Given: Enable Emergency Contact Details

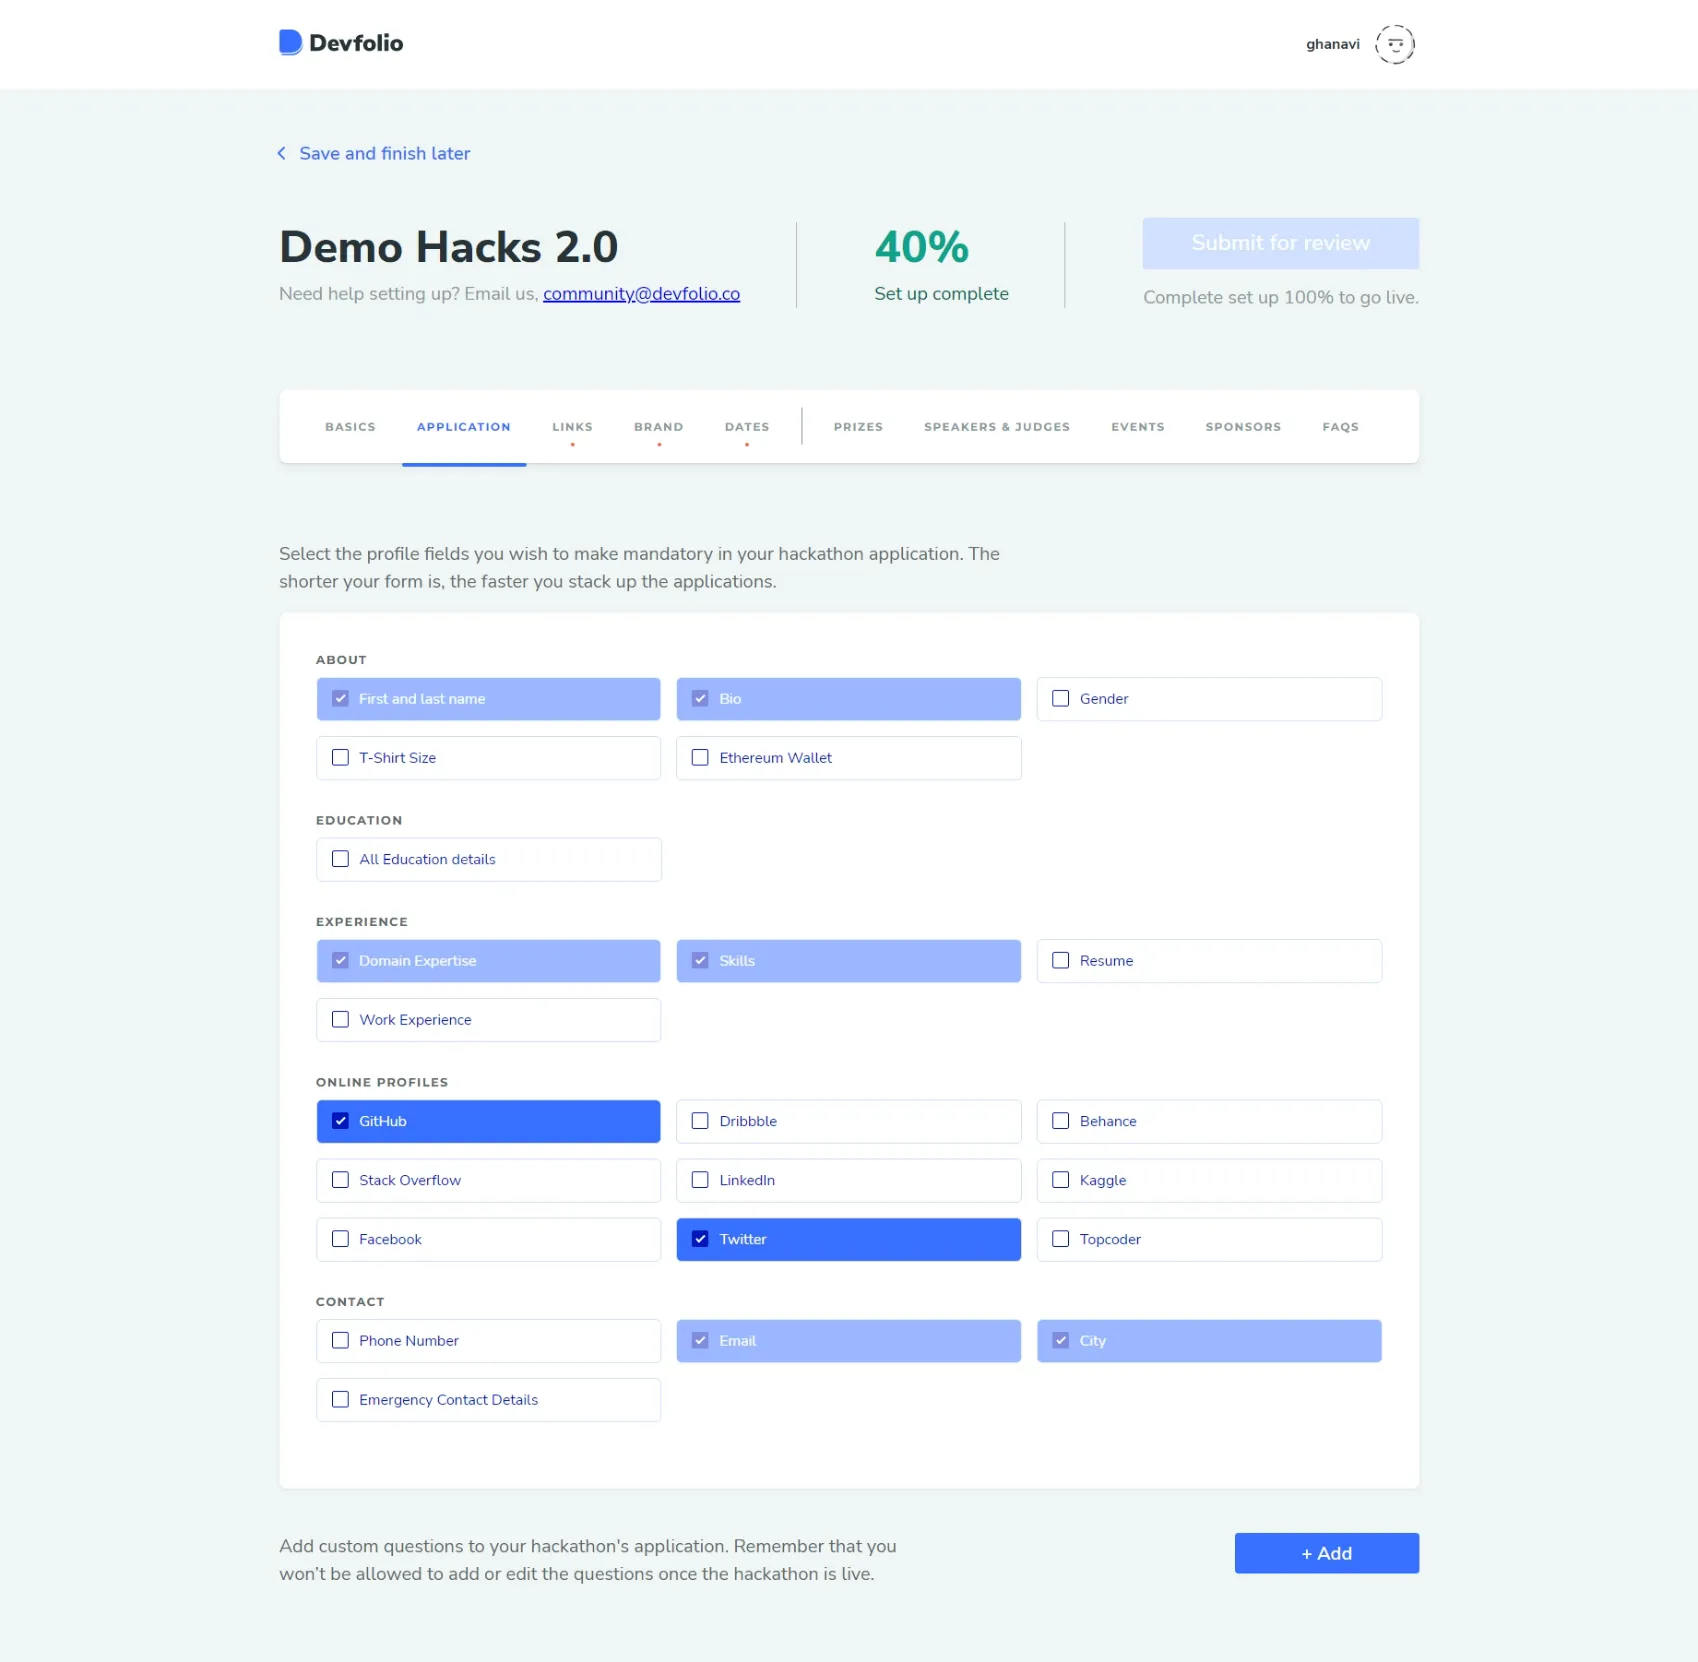Looking at the screenshot, I should click(x=488, y=1400).
